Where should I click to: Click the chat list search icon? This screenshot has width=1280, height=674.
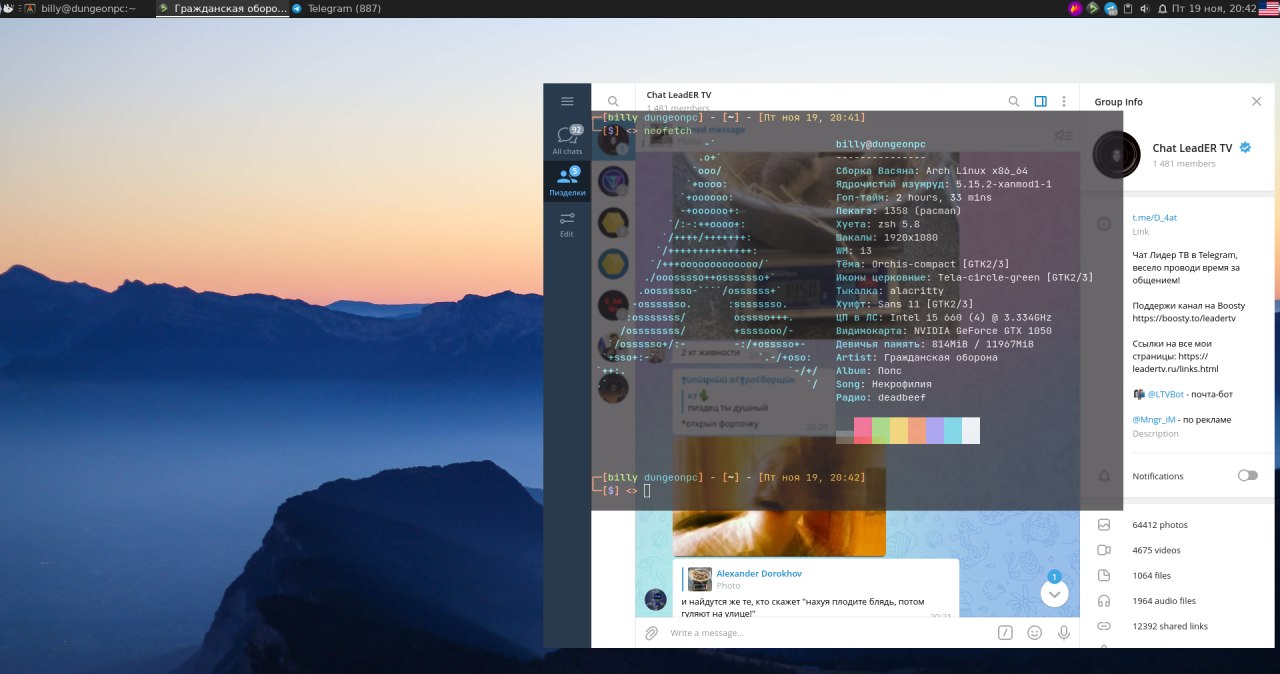pos(613,101)
